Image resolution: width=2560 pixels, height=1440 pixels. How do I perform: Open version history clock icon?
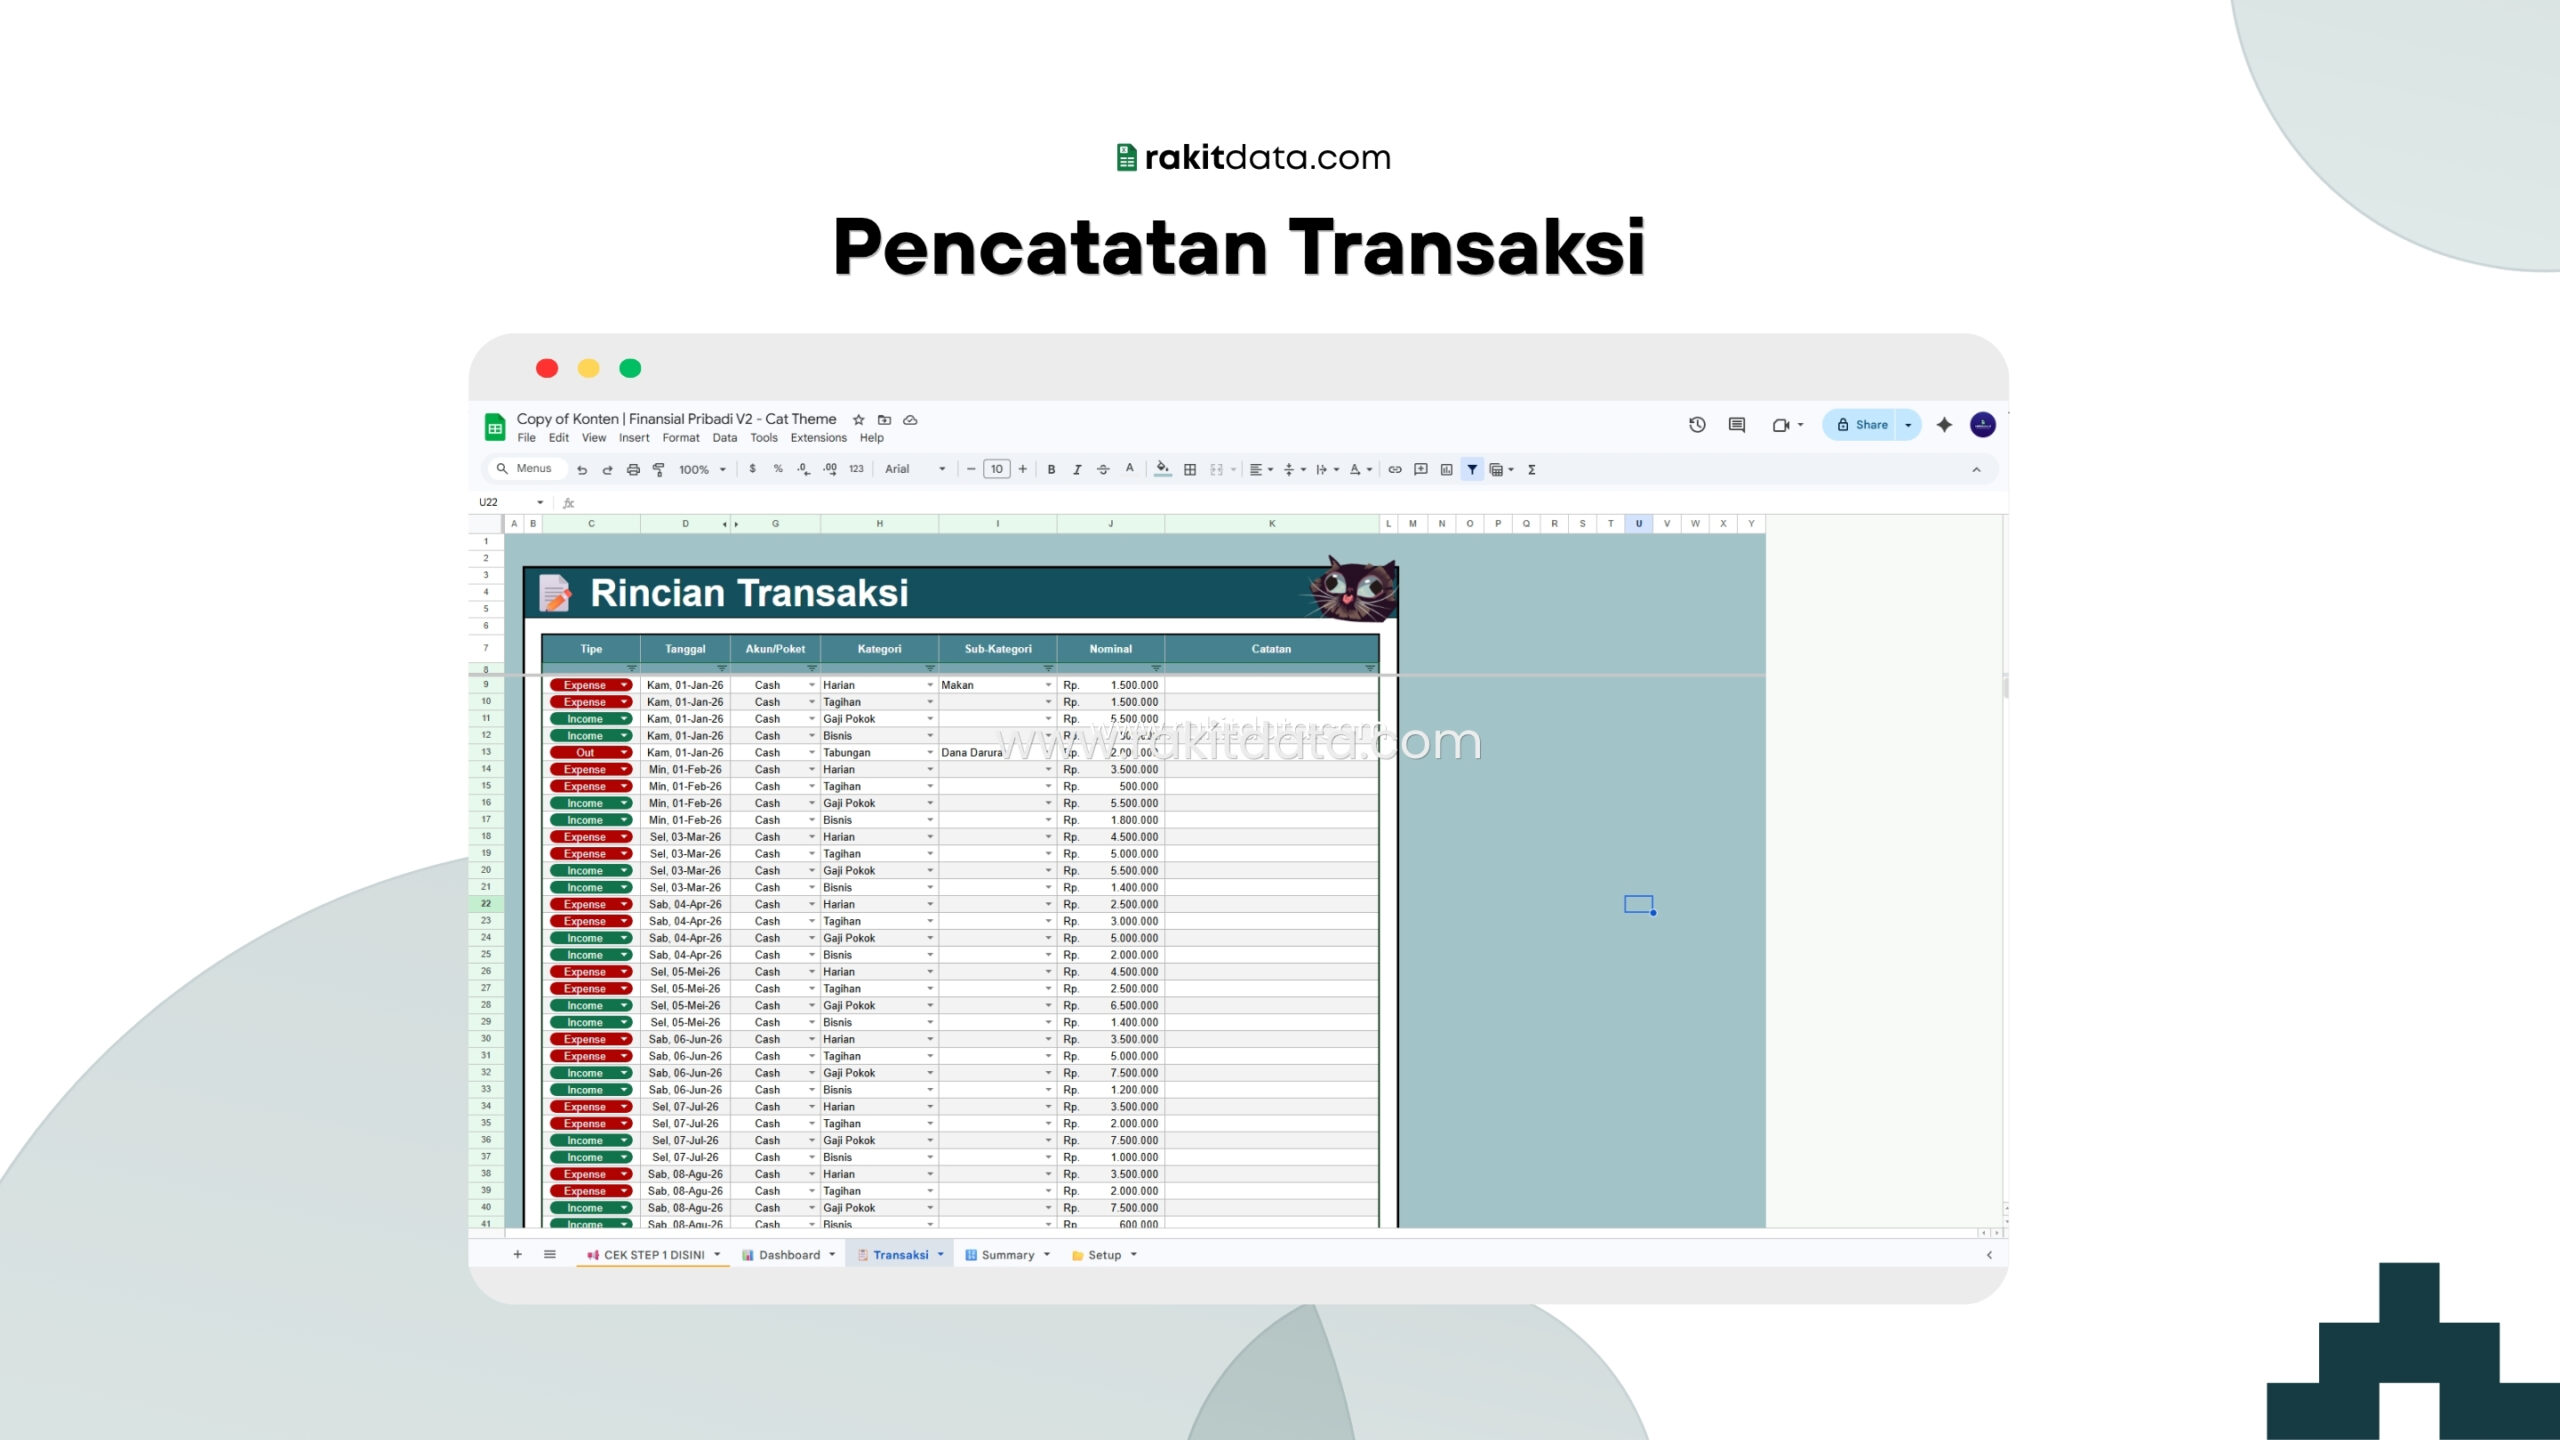coord(1697,425)
